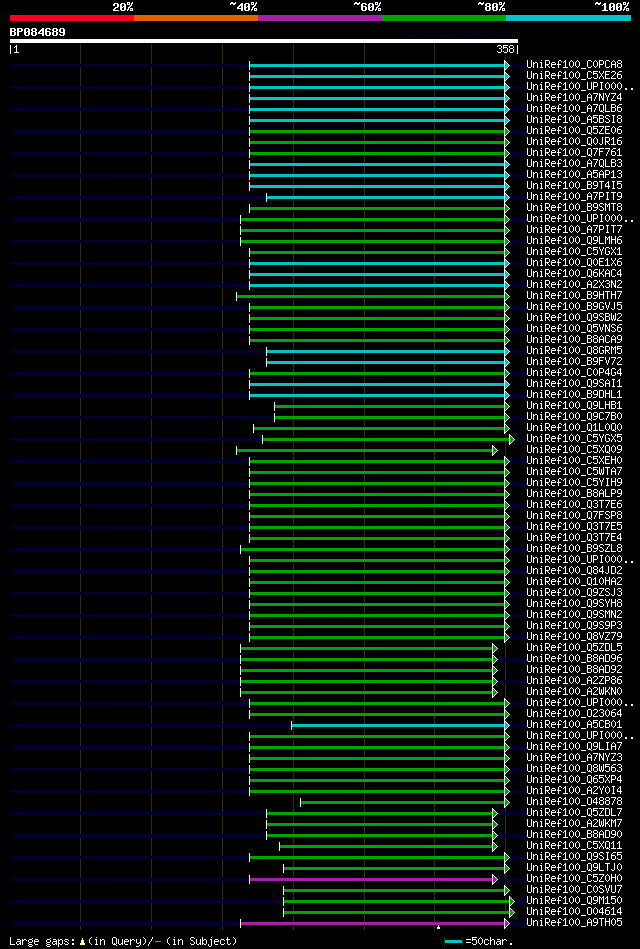Select the BP084689 query label
The height and width of the screenshot is (949, 640).
(38, 32)
